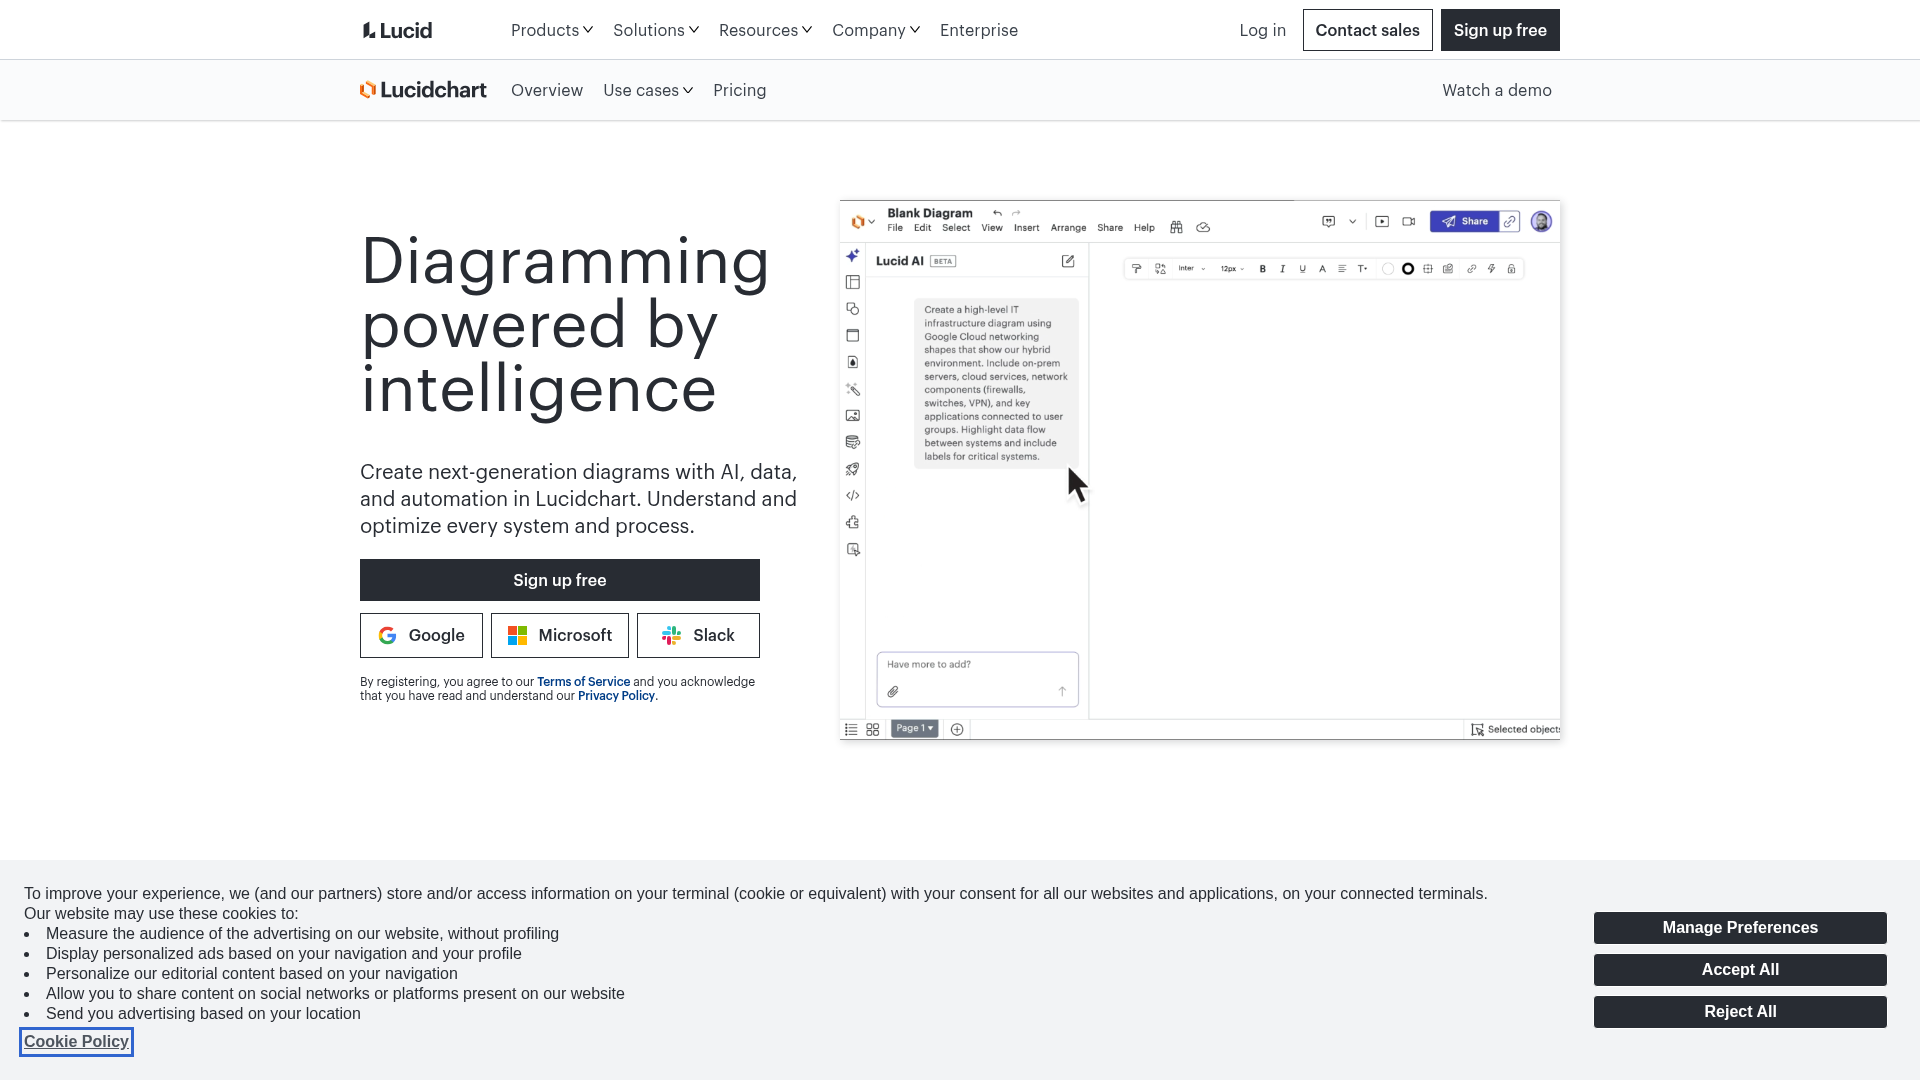Click the user avatar in diagram editor
This screenshot has width=1920, height=1080.
point(1541,222)
